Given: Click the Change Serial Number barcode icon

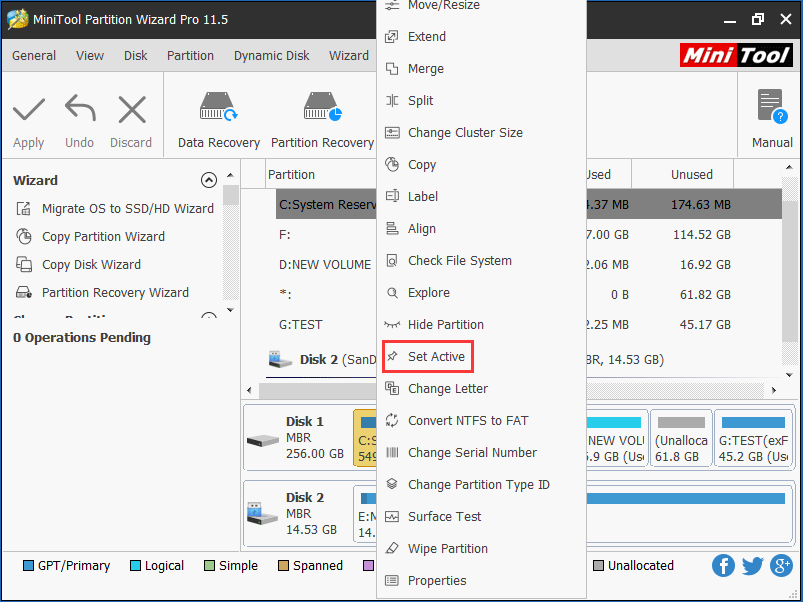Looking at the screenshot, I should [x=392, y=453].
